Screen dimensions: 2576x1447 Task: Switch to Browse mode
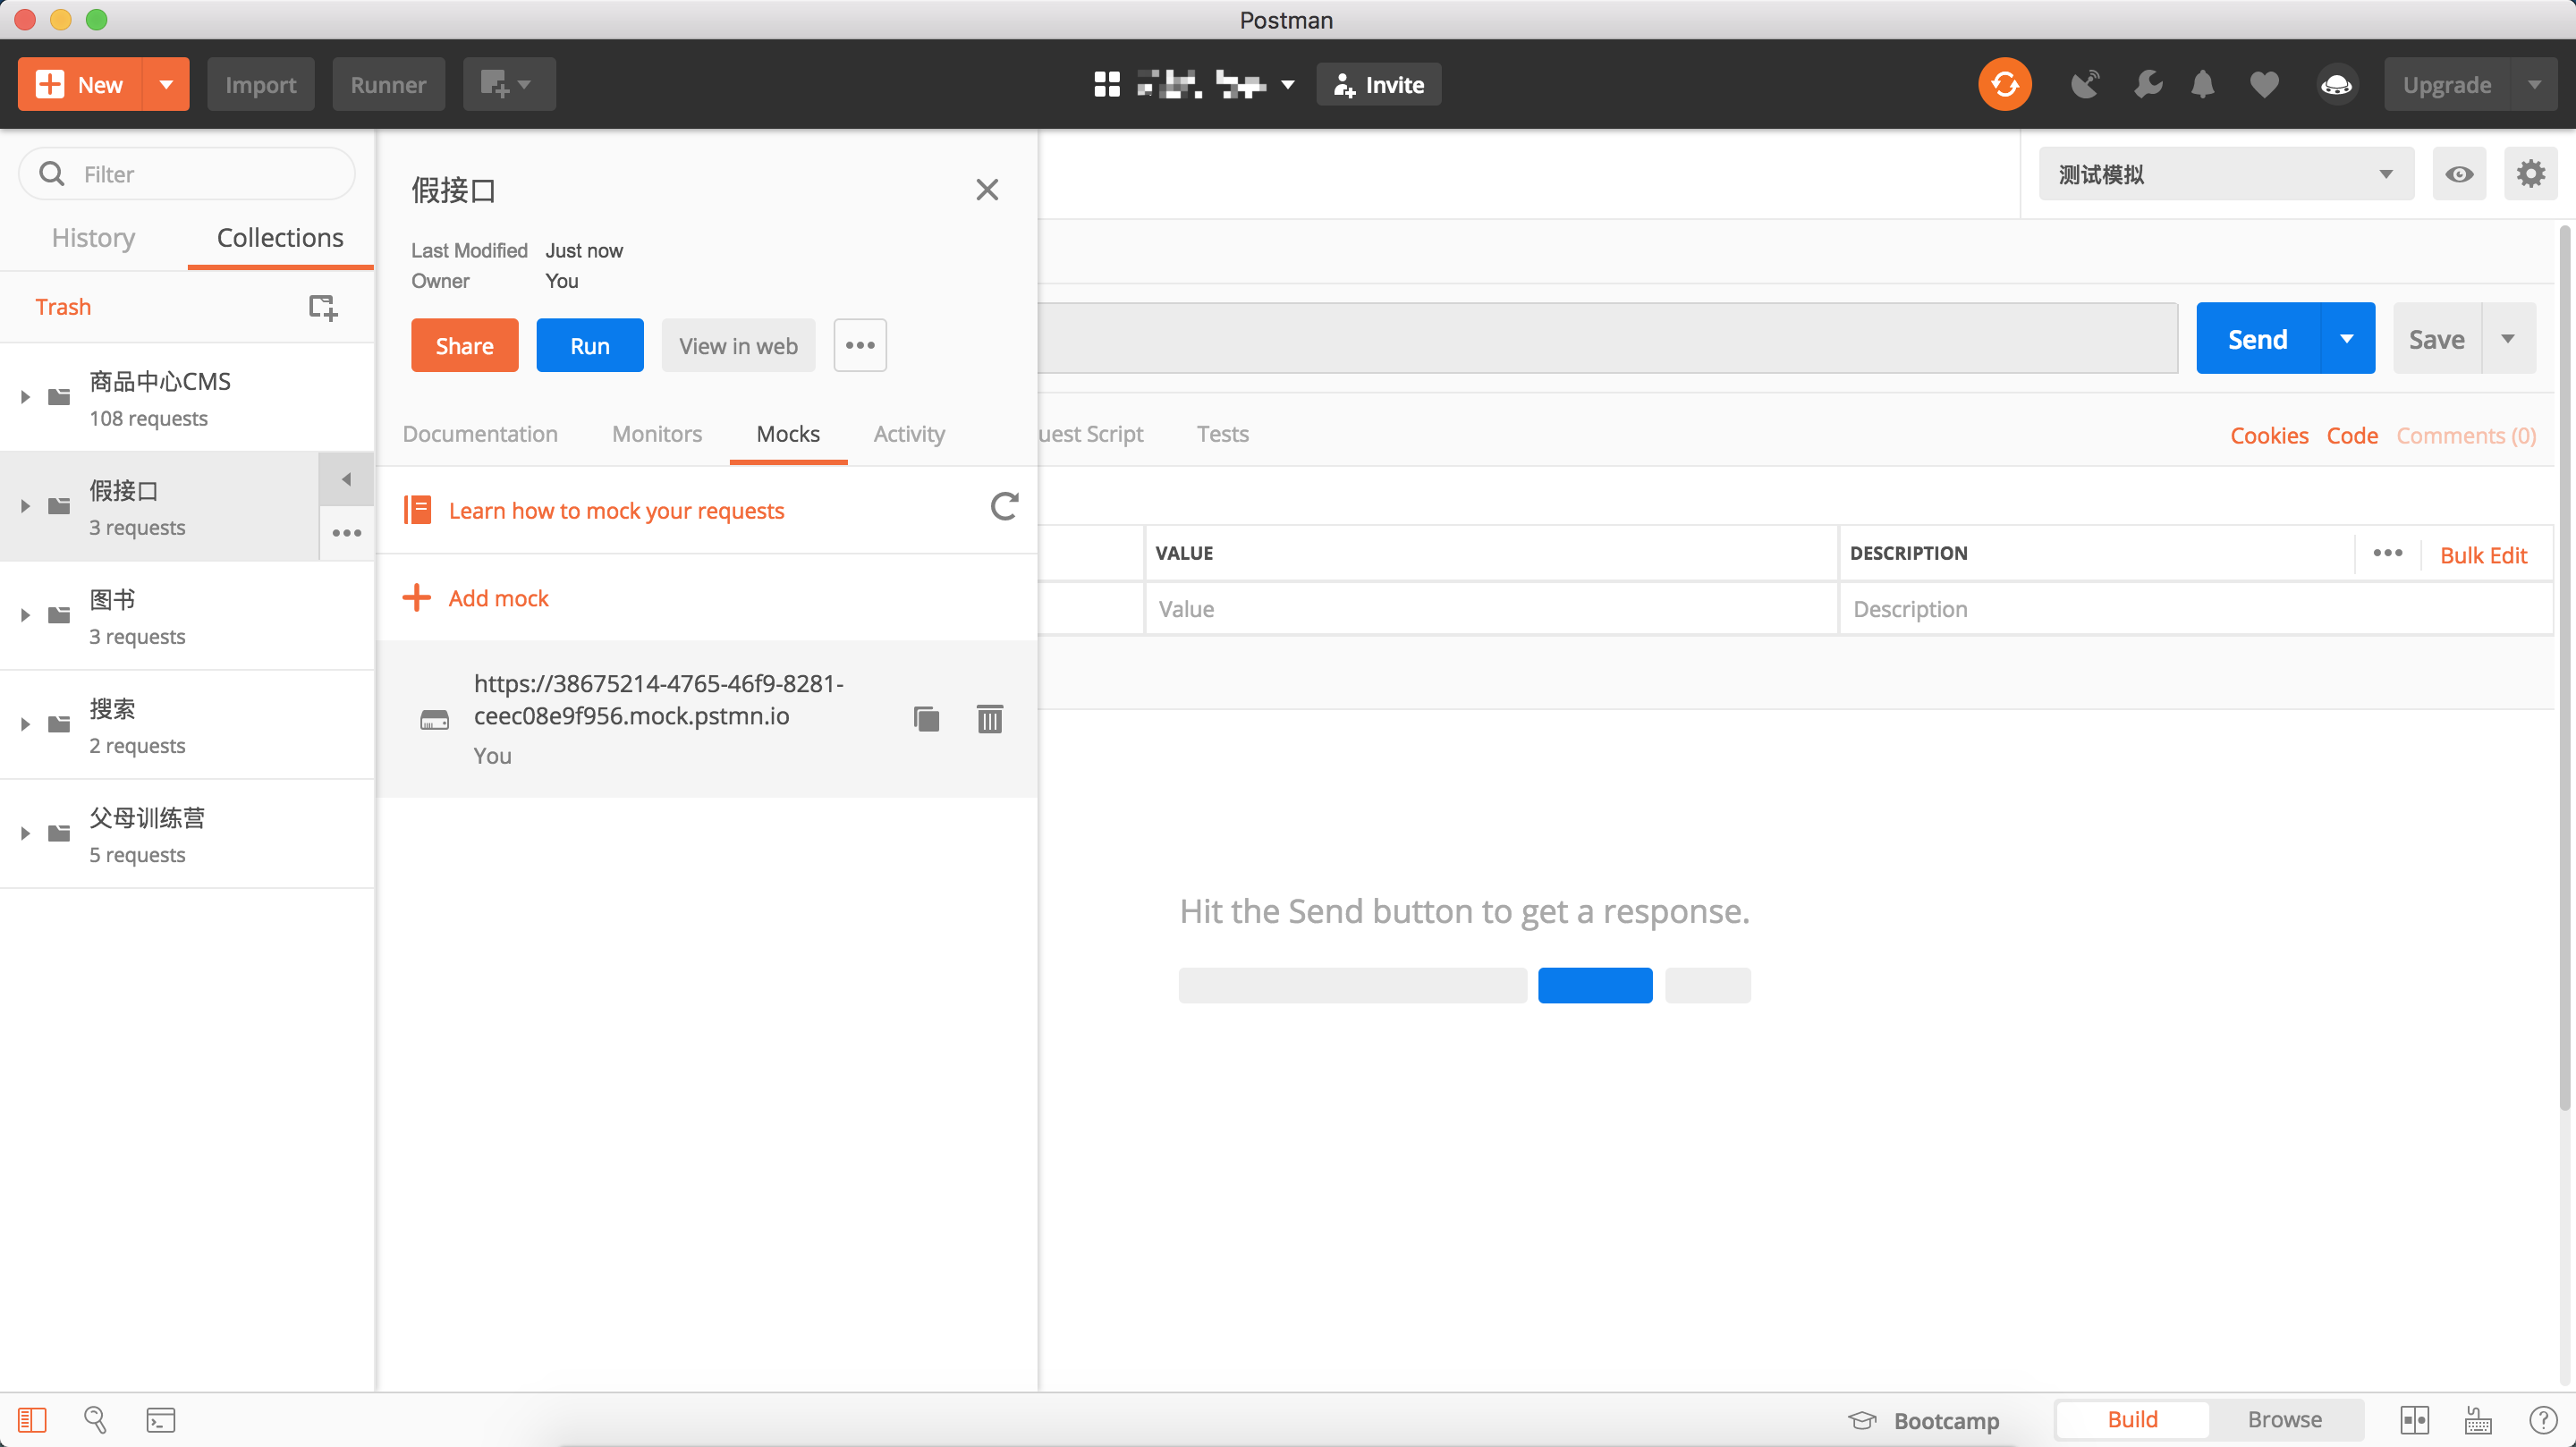click(2285, 1419)
